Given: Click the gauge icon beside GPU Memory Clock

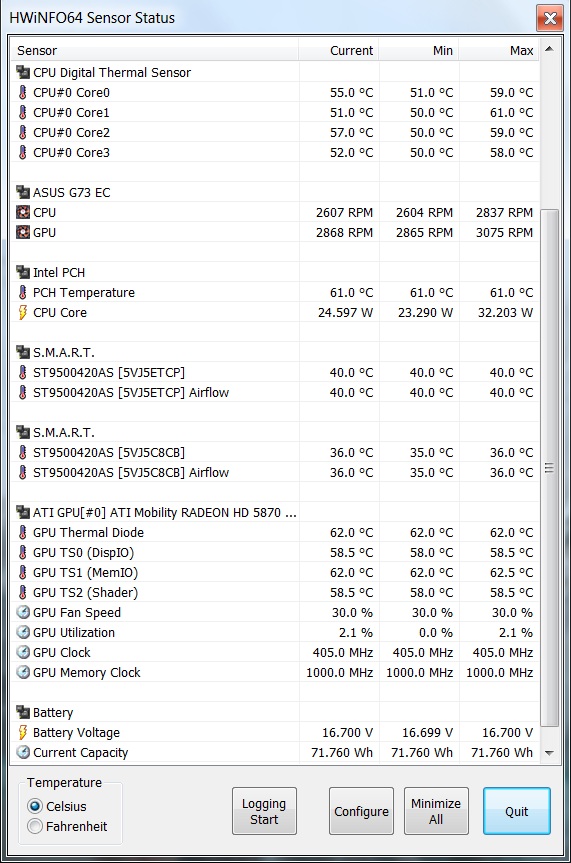Looking at the screenshot, I should (x=23, y=673).
